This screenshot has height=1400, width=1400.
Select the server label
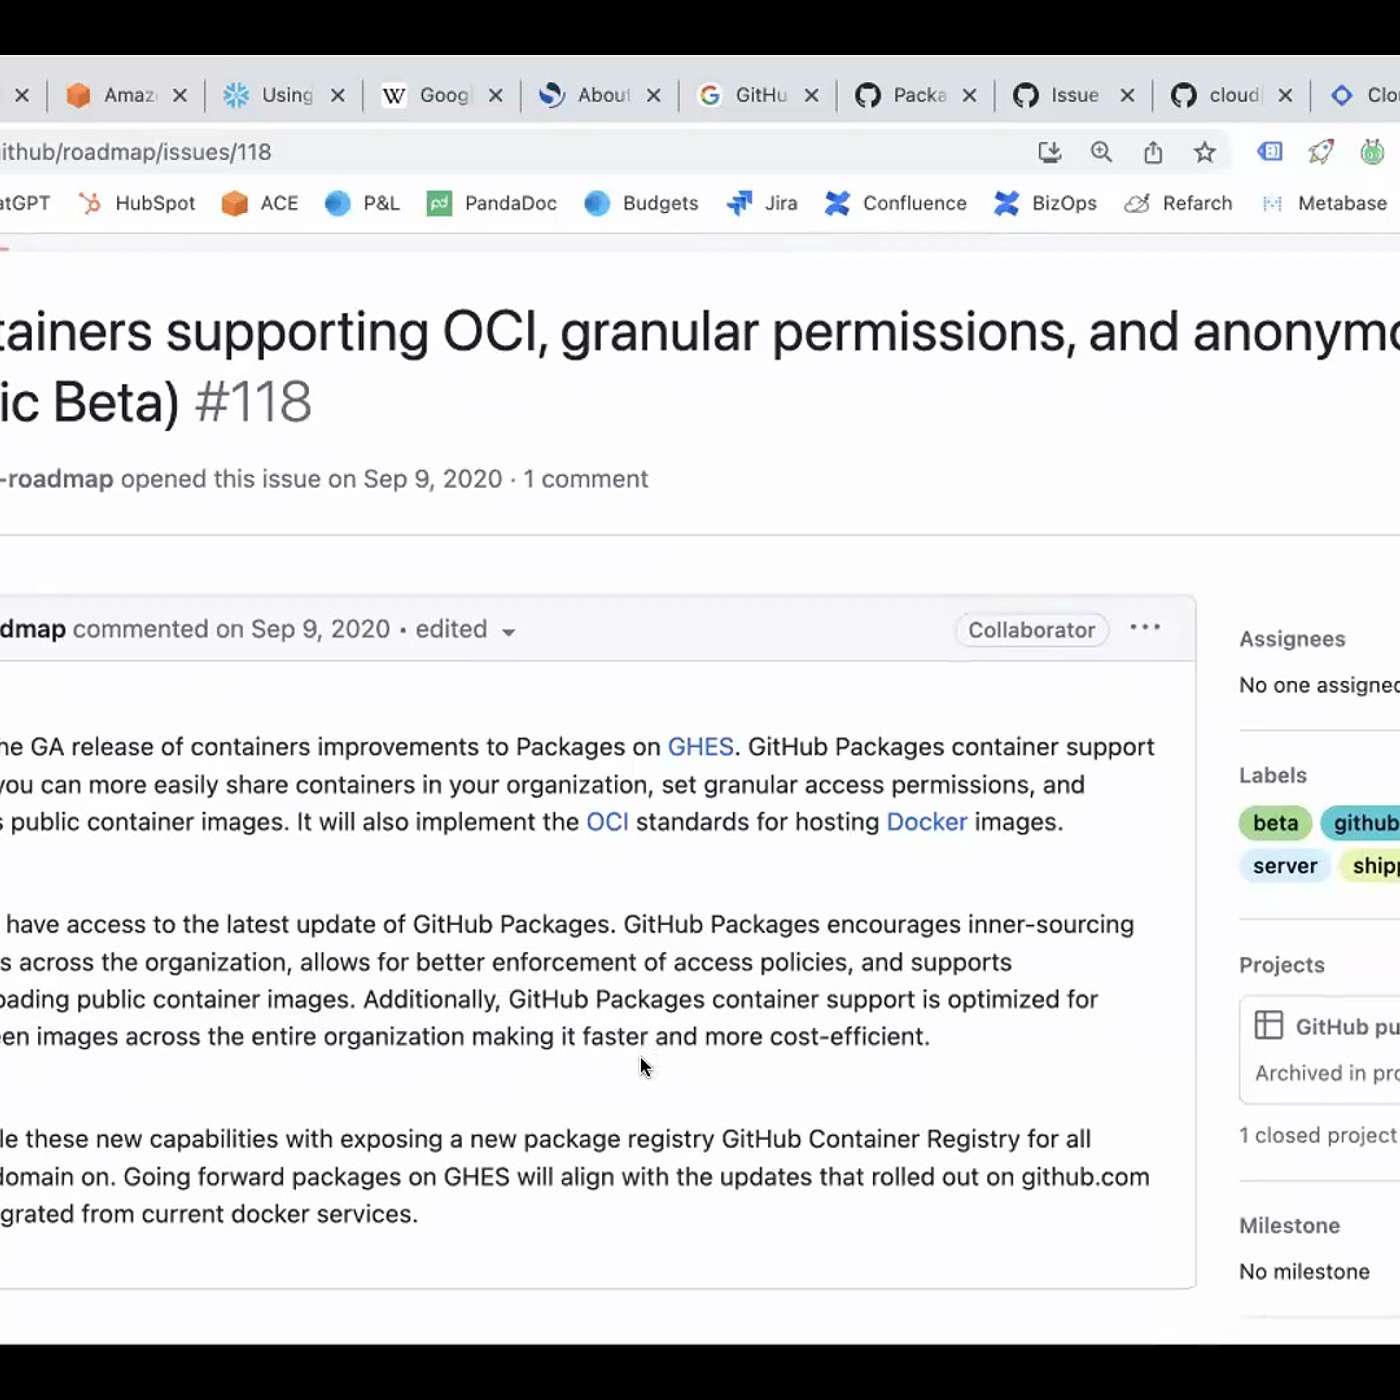pyautogui.click(x=1284, y=866)
